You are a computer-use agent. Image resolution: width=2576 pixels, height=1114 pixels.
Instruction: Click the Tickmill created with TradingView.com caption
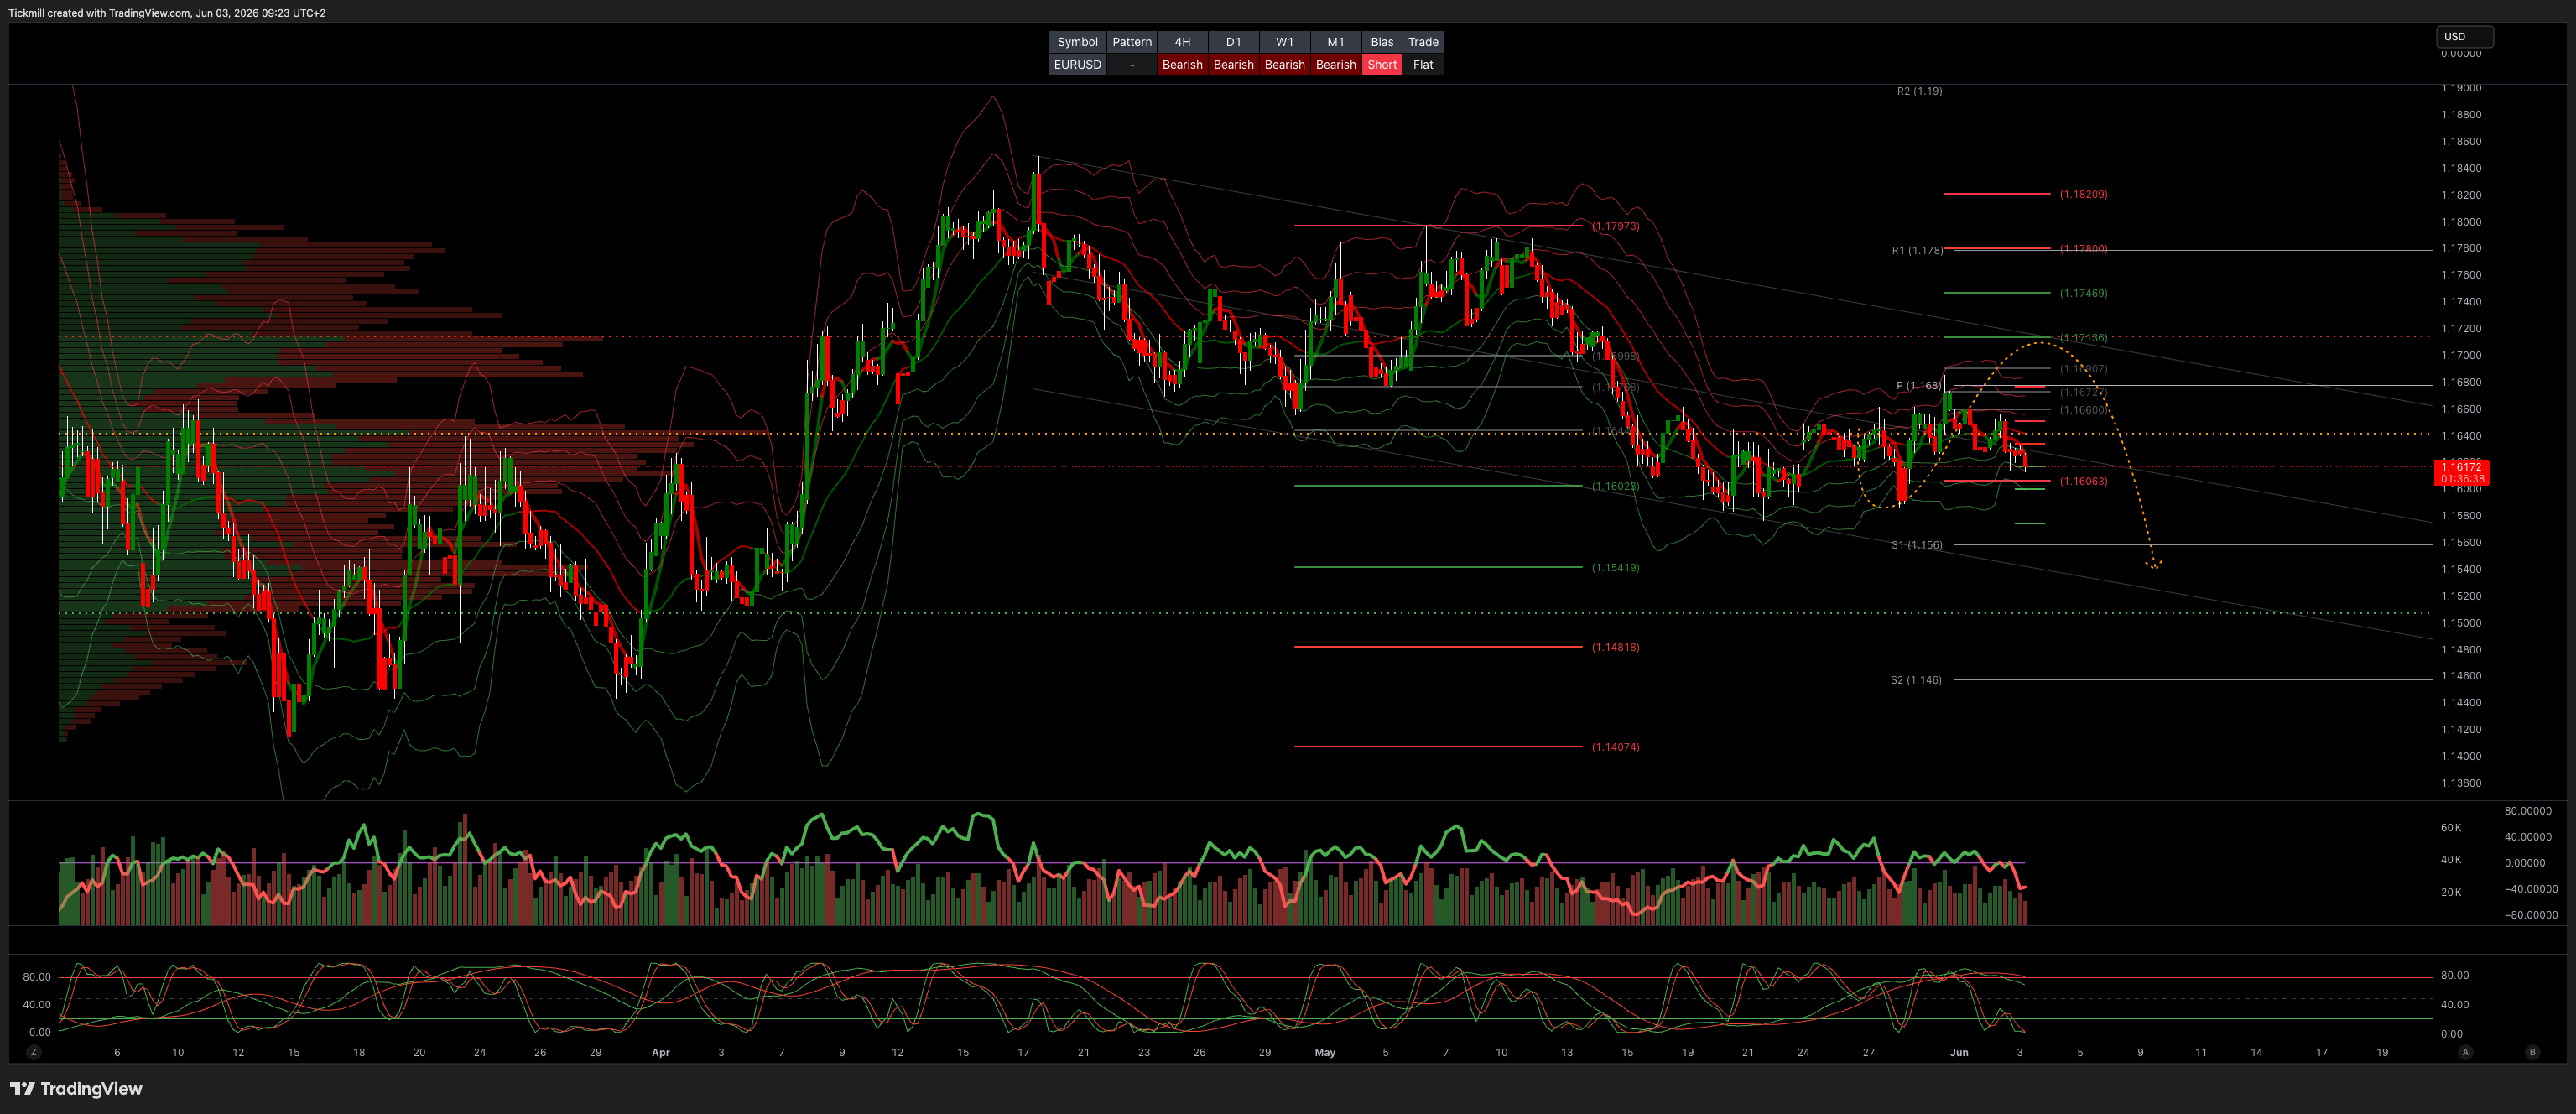[167, 13]
